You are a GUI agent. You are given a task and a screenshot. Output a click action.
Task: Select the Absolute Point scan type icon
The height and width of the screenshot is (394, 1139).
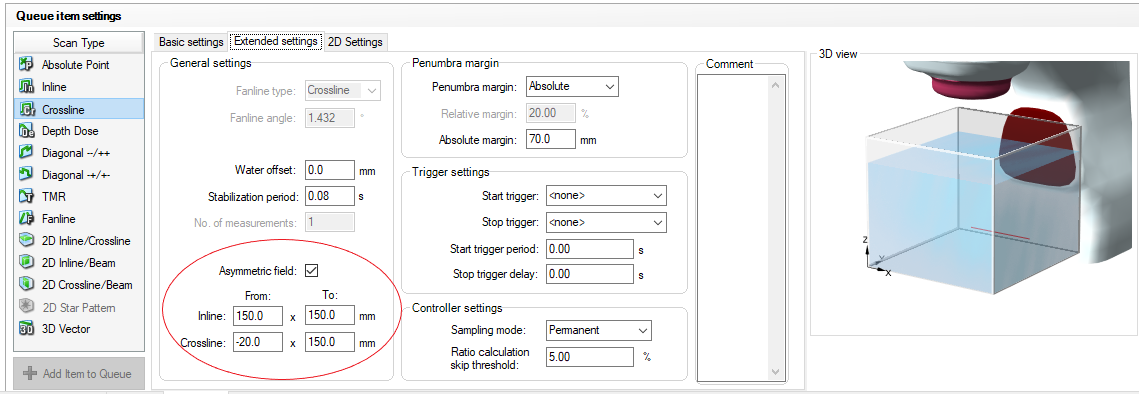coord(26,65)
